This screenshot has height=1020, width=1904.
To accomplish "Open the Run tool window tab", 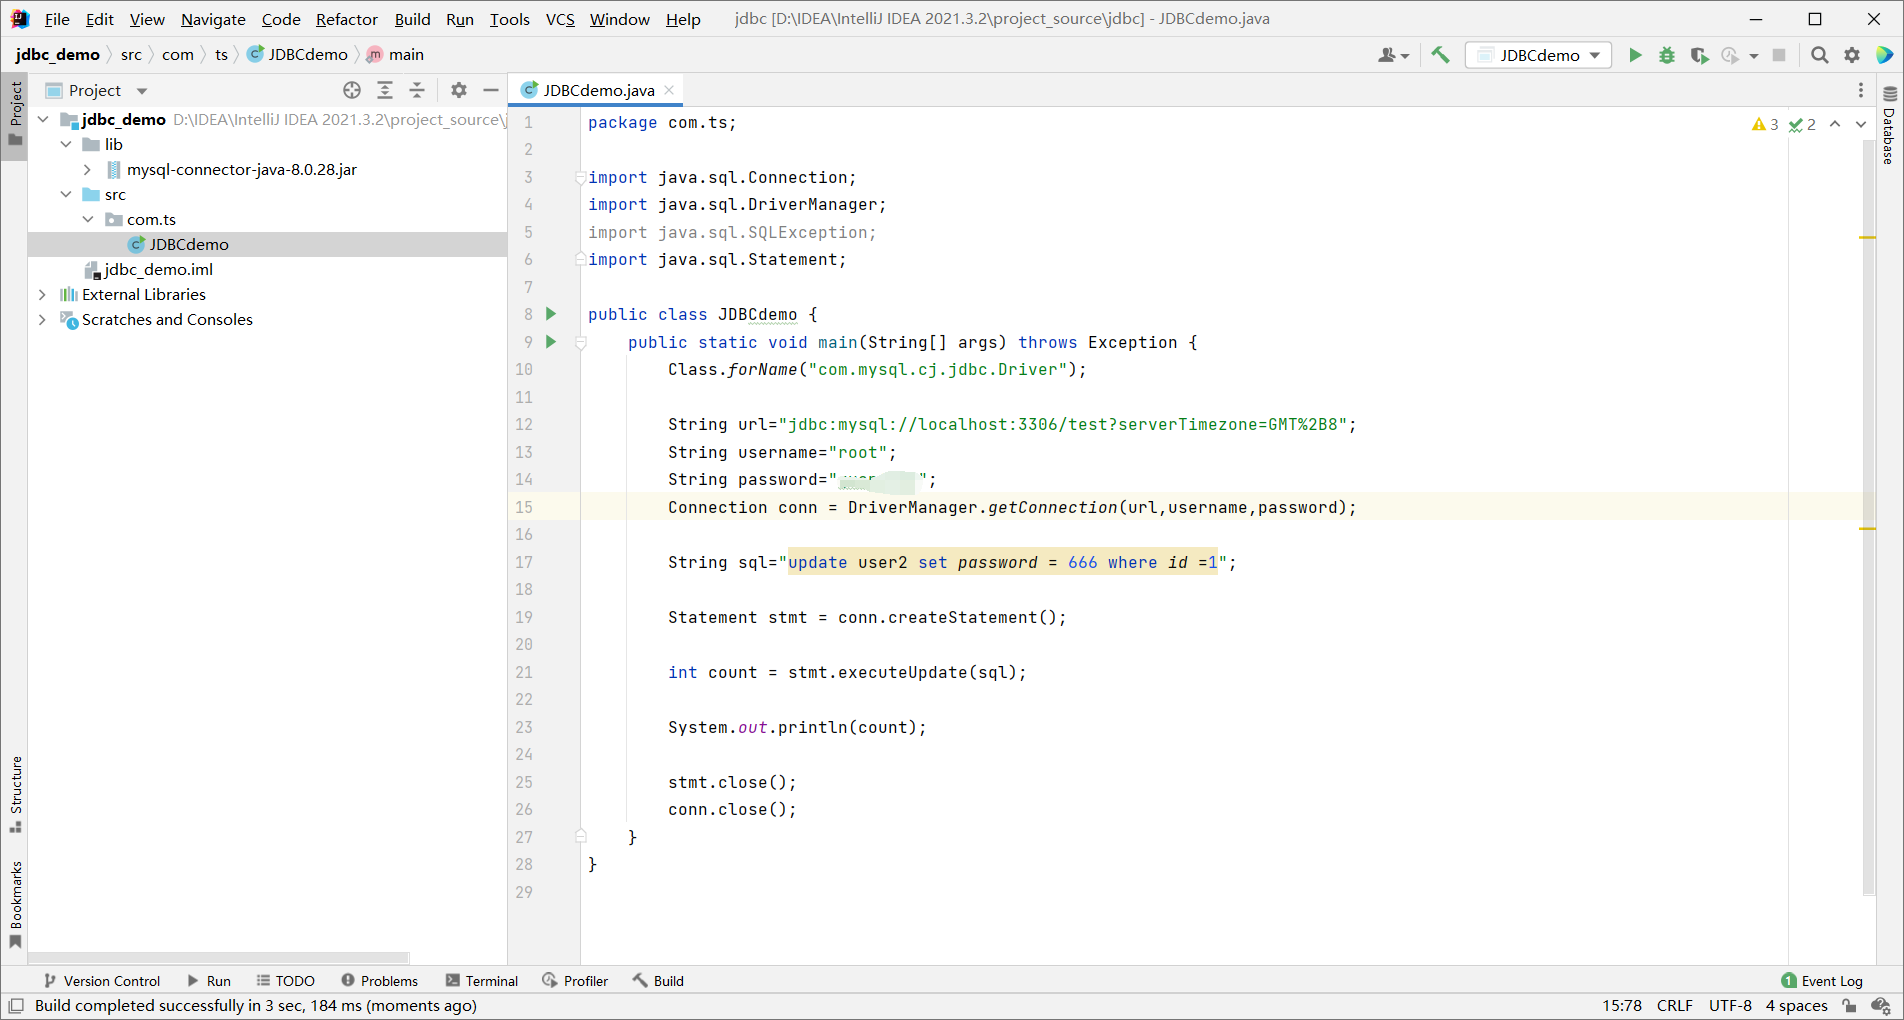I will (x=209, y=981).
